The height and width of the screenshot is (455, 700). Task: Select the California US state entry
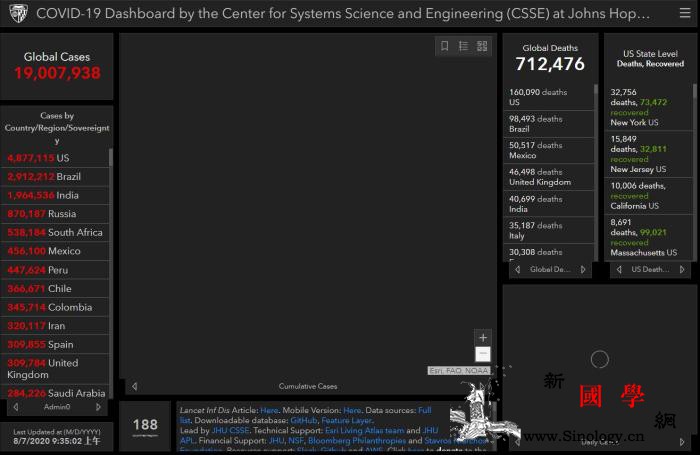[x=649, y=196]
